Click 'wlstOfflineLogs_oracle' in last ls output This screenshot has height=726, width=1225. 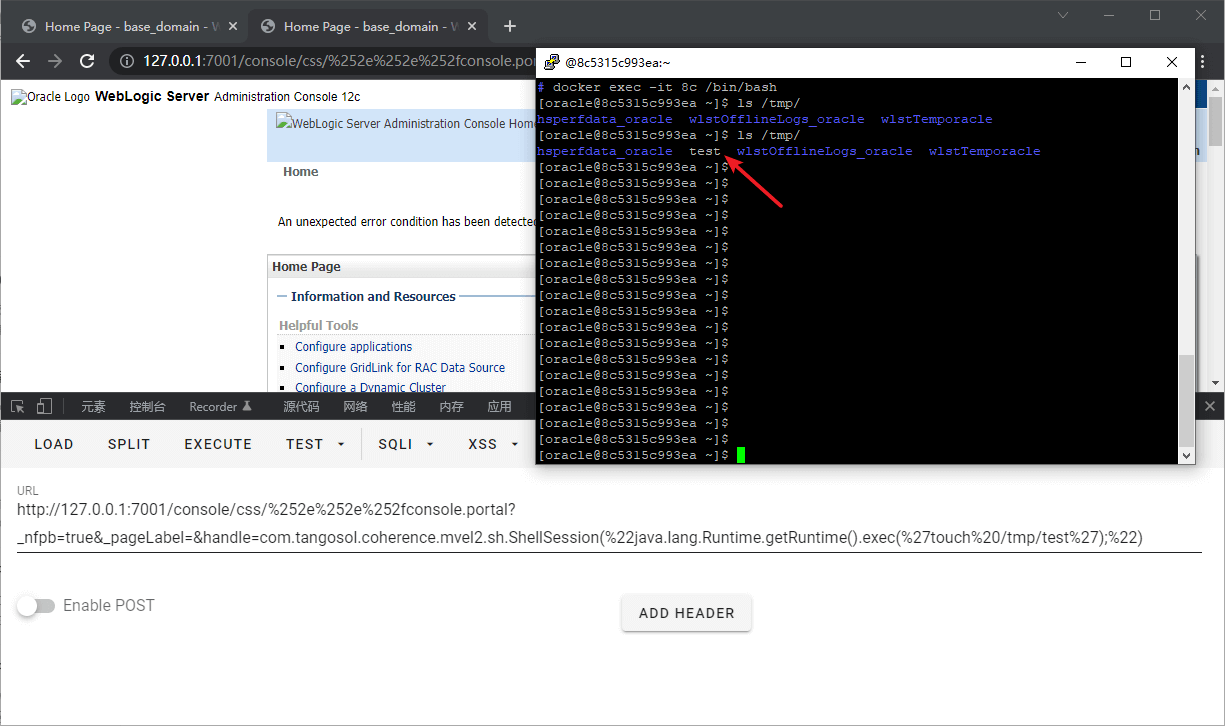(x=825, y=151)
